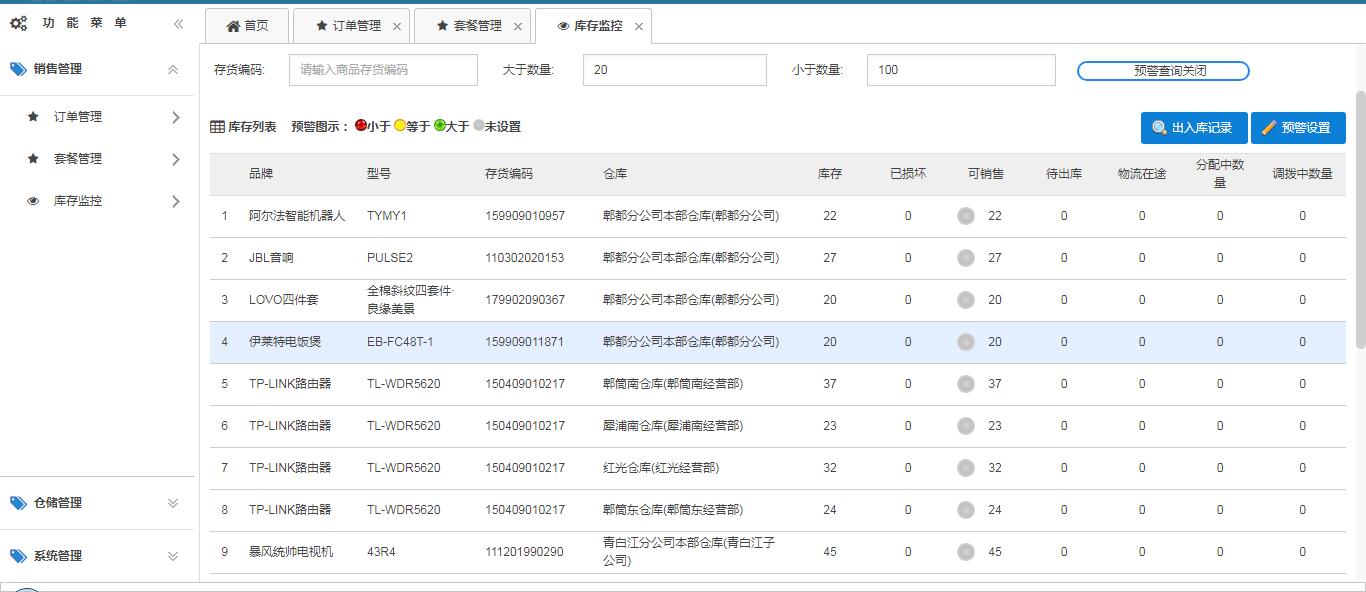
Task: Close the 套餐管理 tab
Action: point(518,27)
